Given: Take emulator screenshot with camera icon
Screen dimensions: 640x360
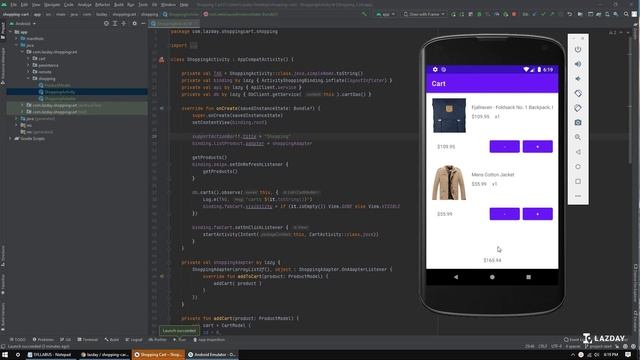Looking at the screenshot, I should point(578,122).
